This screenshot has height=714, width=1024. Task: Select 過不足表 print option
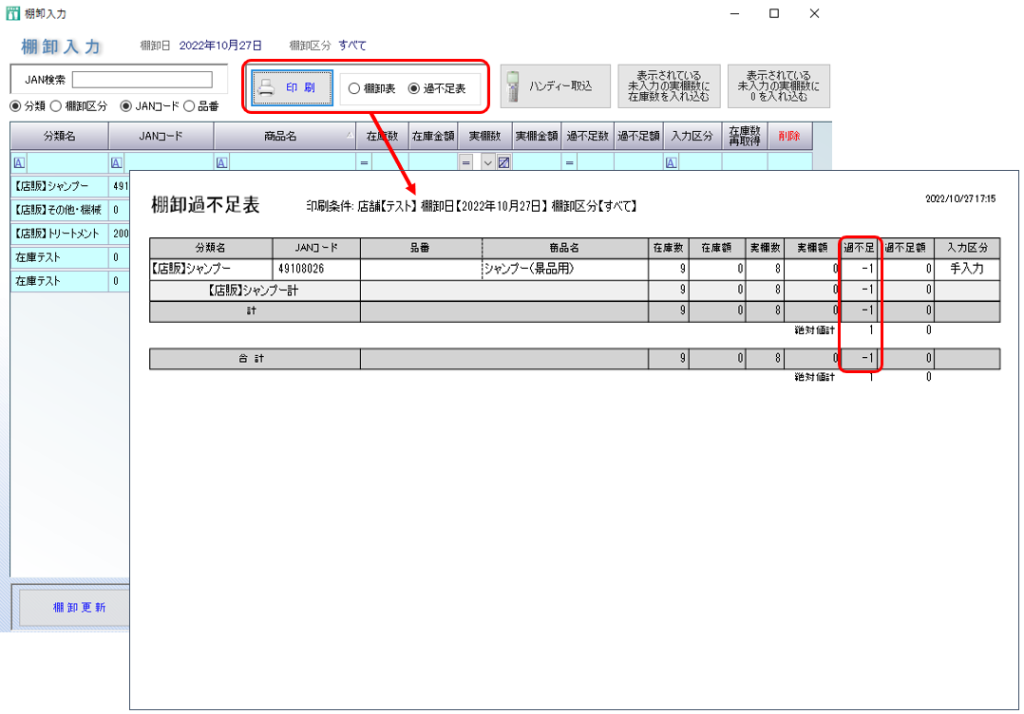pyautogui.click(x=413, y=88)
